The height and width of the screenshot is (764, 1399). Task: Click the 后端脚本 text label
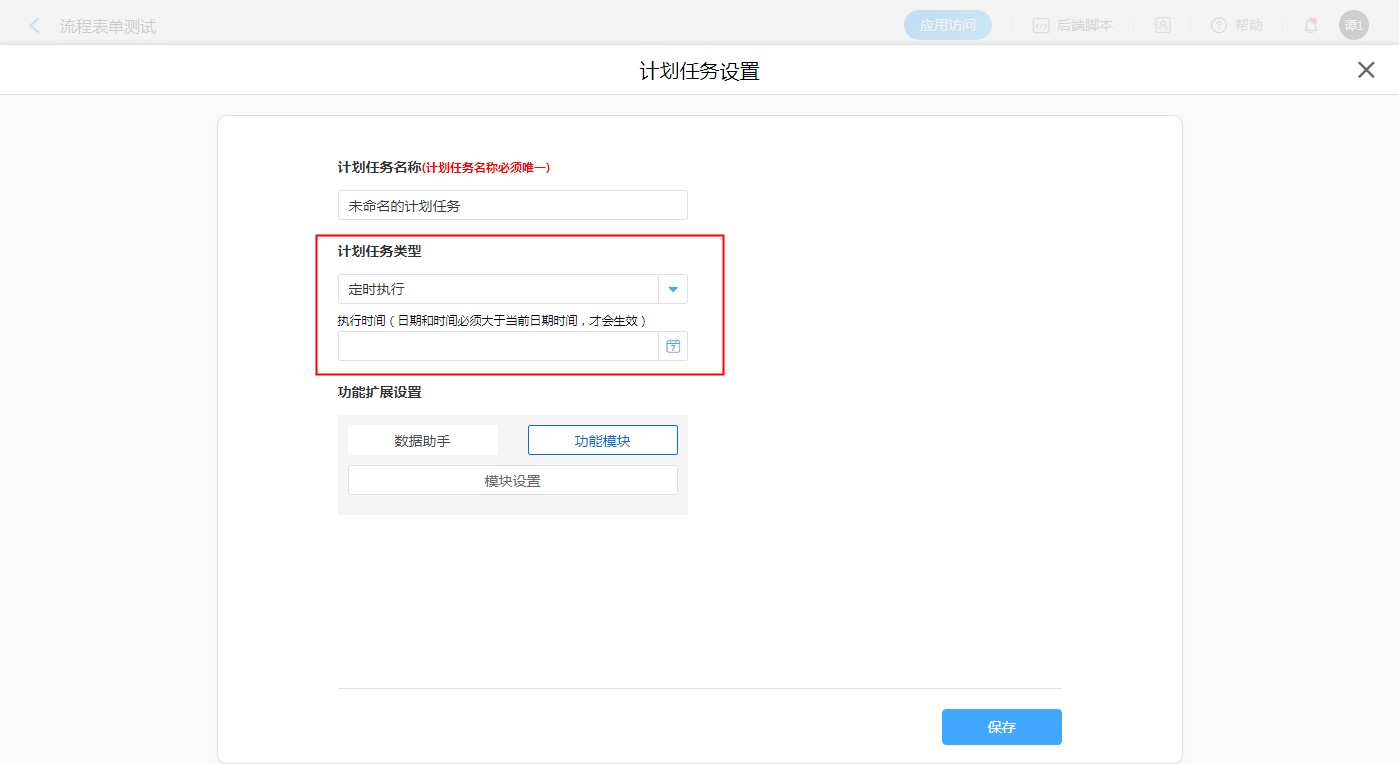coord(1084,26)
